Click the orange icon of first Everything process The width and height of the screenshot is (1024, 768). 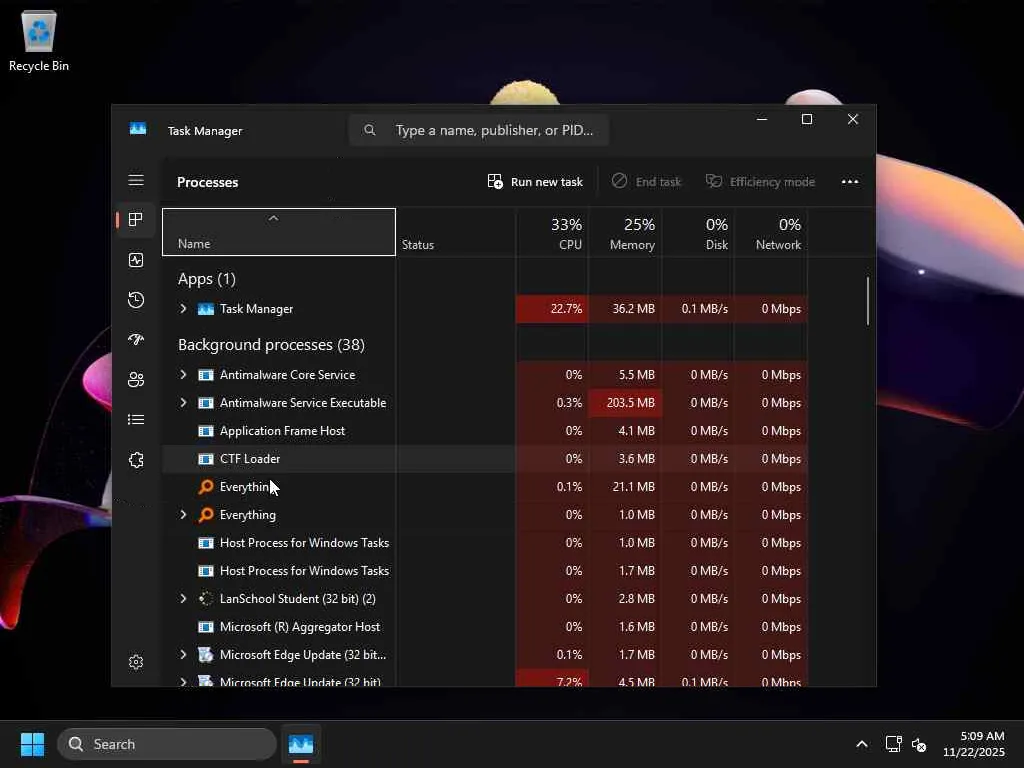pos(206,487)
